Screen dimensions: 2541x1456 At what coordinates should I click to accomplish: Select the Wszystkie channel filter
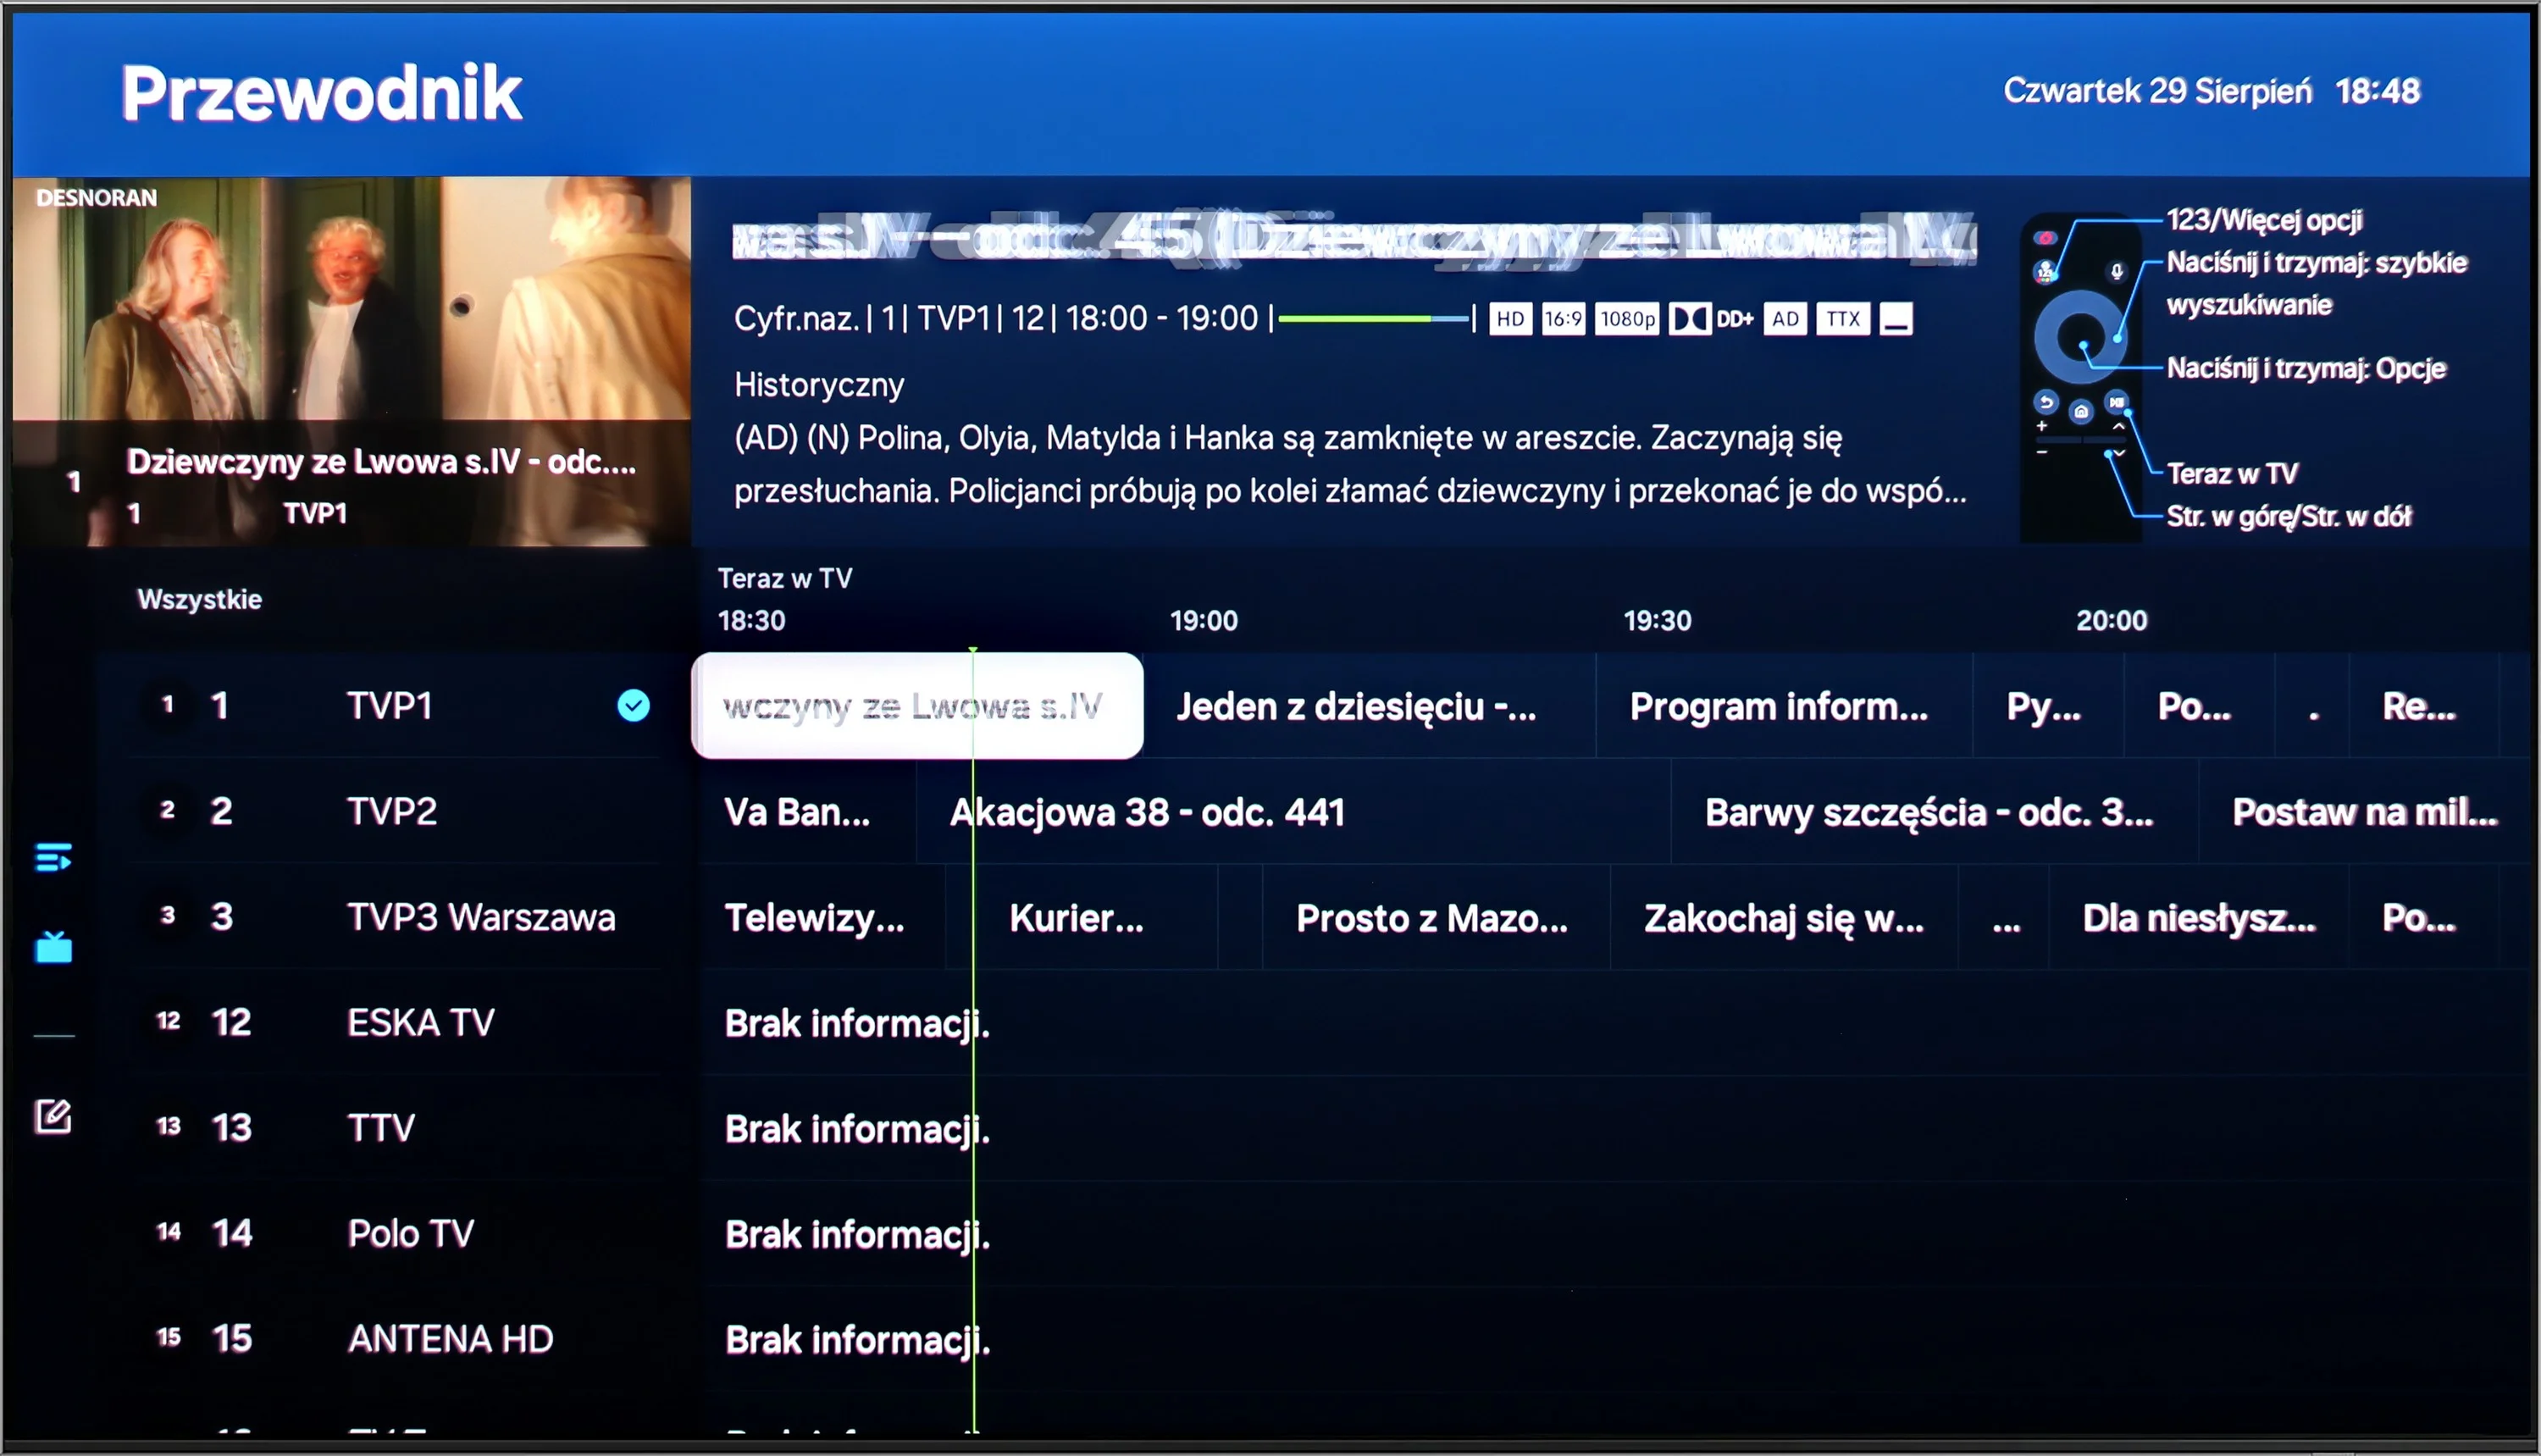(x=200, y=599)
